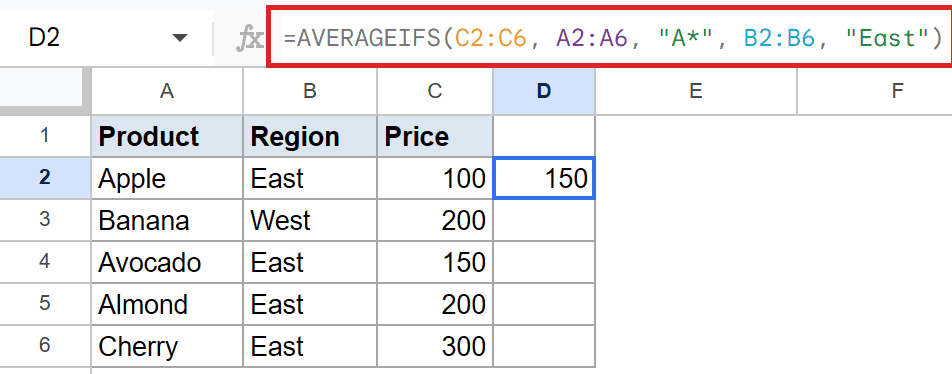
Task: Click the select-all corner box
Action: 45,91
